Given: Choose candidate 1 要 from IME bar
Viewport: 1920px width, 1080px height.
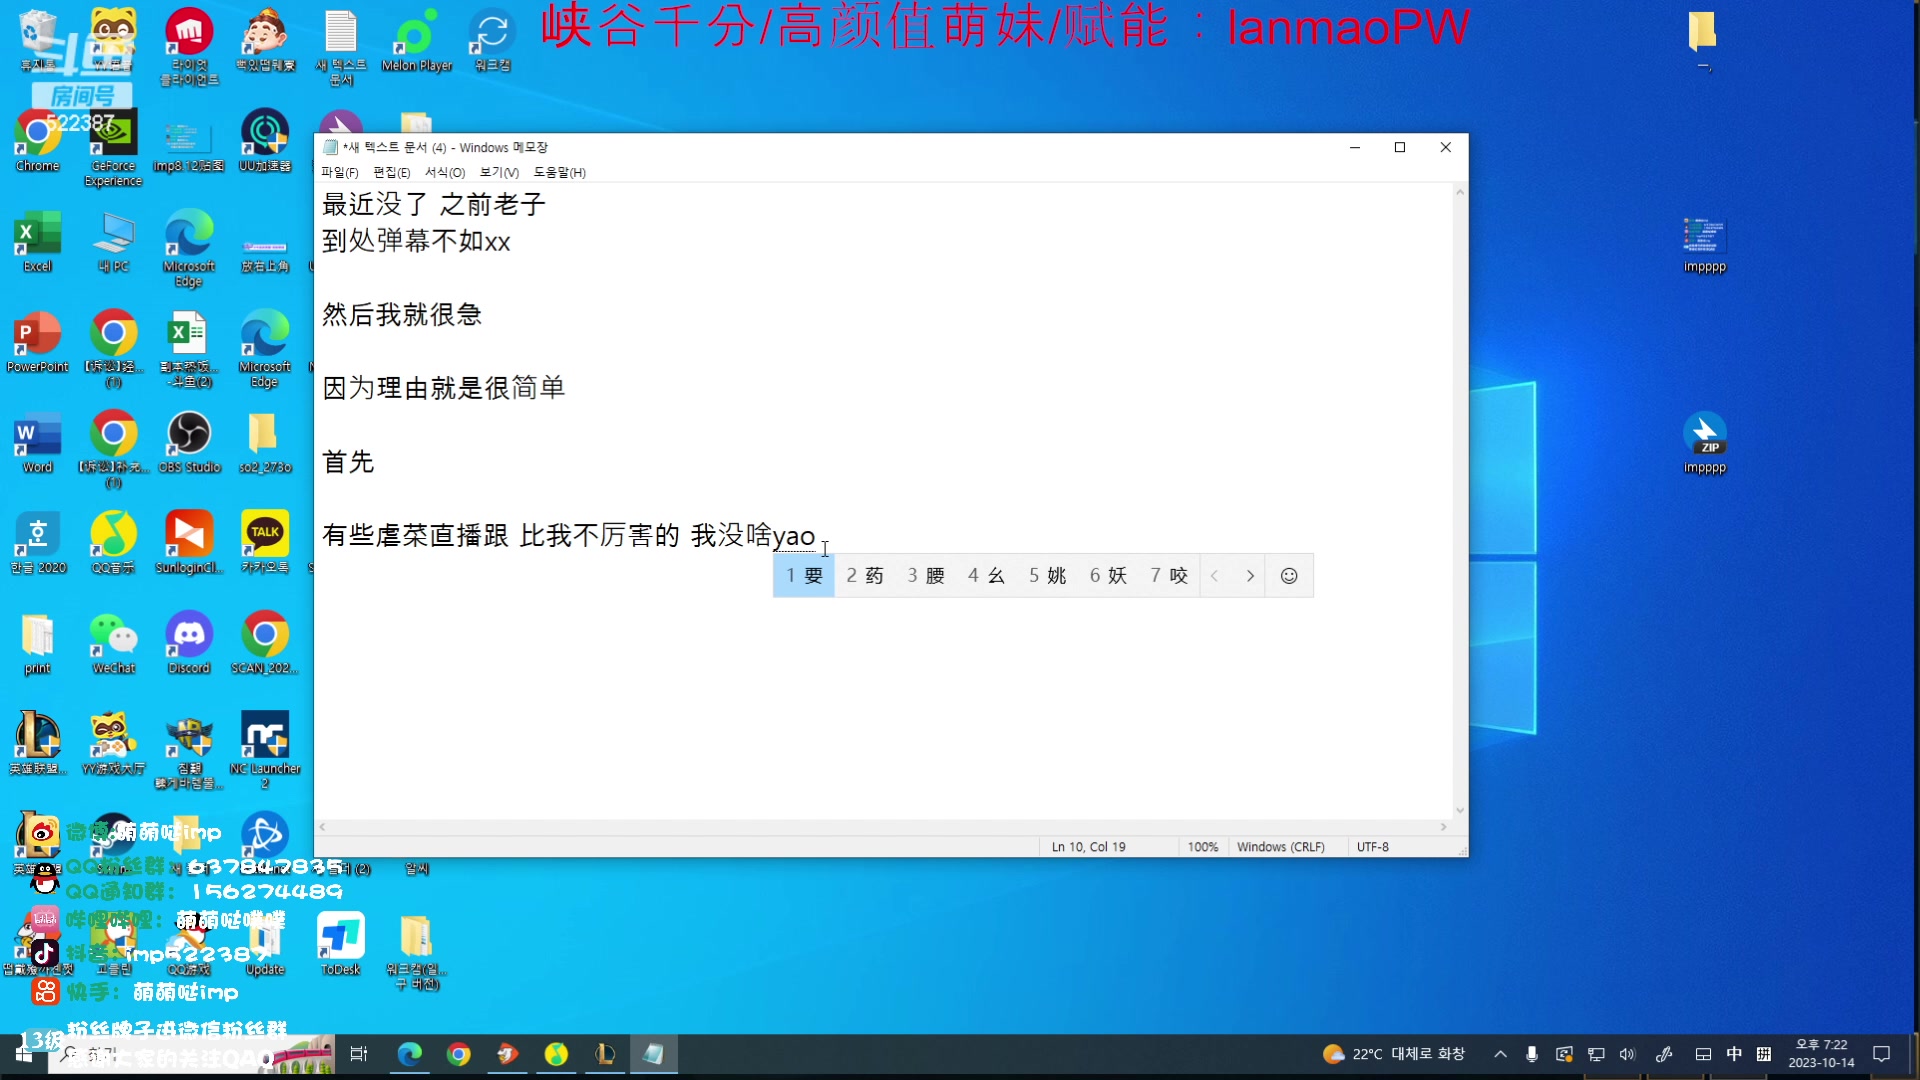Looking at the screenshot, I should pyautogui.click(x=804, y=576).
